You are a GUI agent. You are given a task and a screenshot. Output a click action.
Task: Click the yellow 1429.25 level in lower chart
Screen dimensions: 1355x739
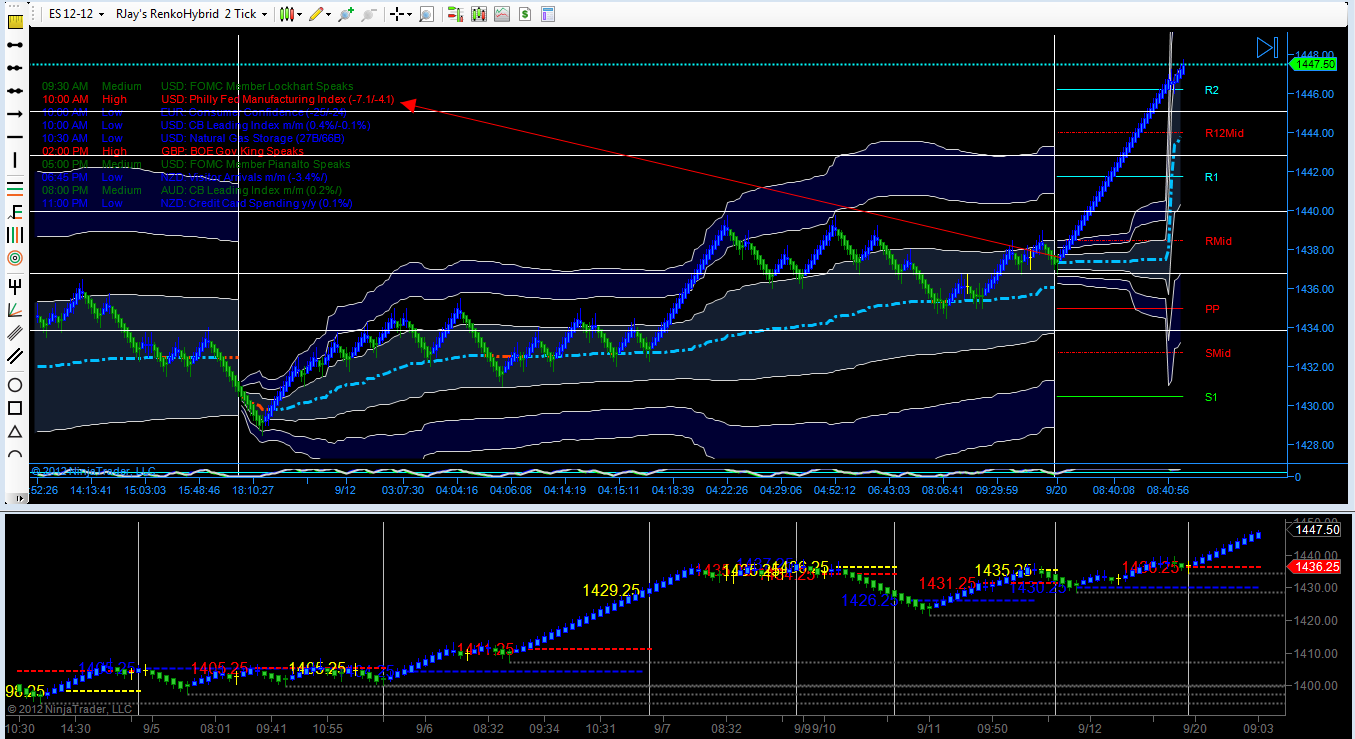[x=612, y=591]
